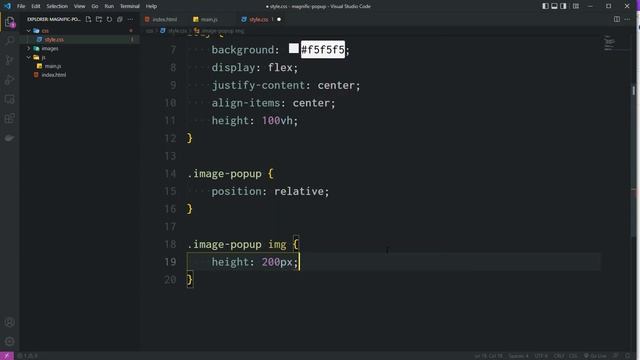Toggle the bottom panel visibility
Image resolution: width=640 pixels, height=360 pixels.
(x=554, y=6)
